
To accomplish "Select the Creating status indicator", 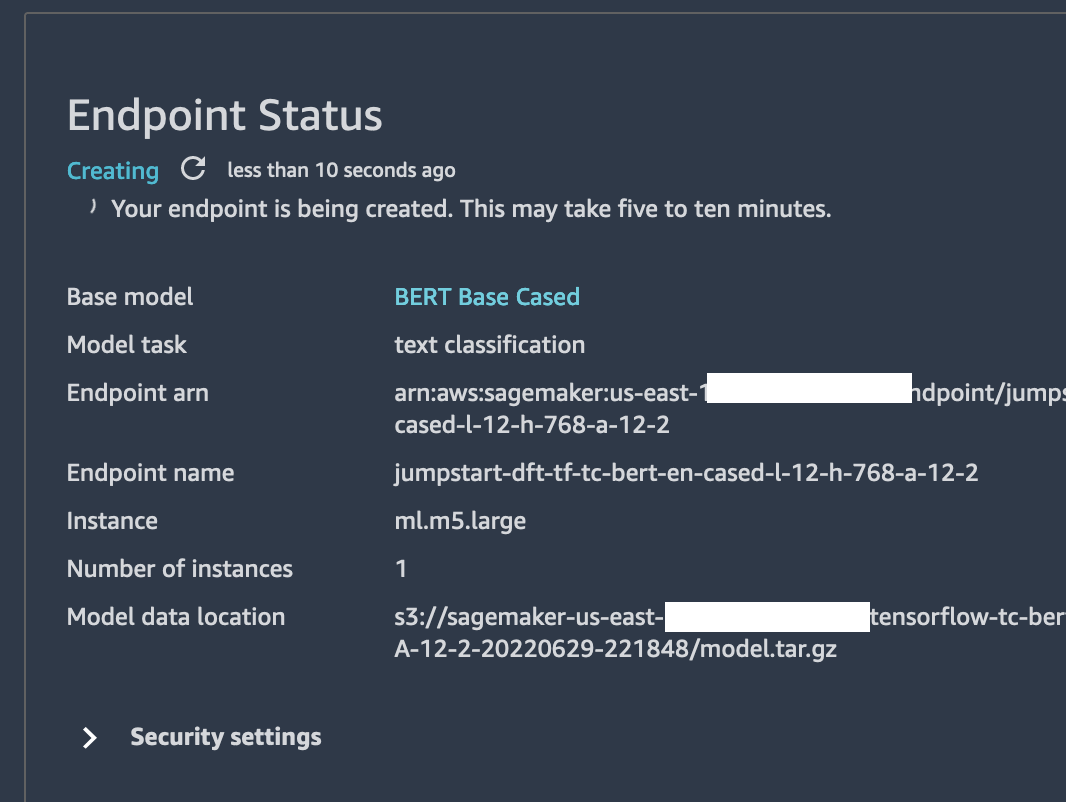I will pos(112,171).
